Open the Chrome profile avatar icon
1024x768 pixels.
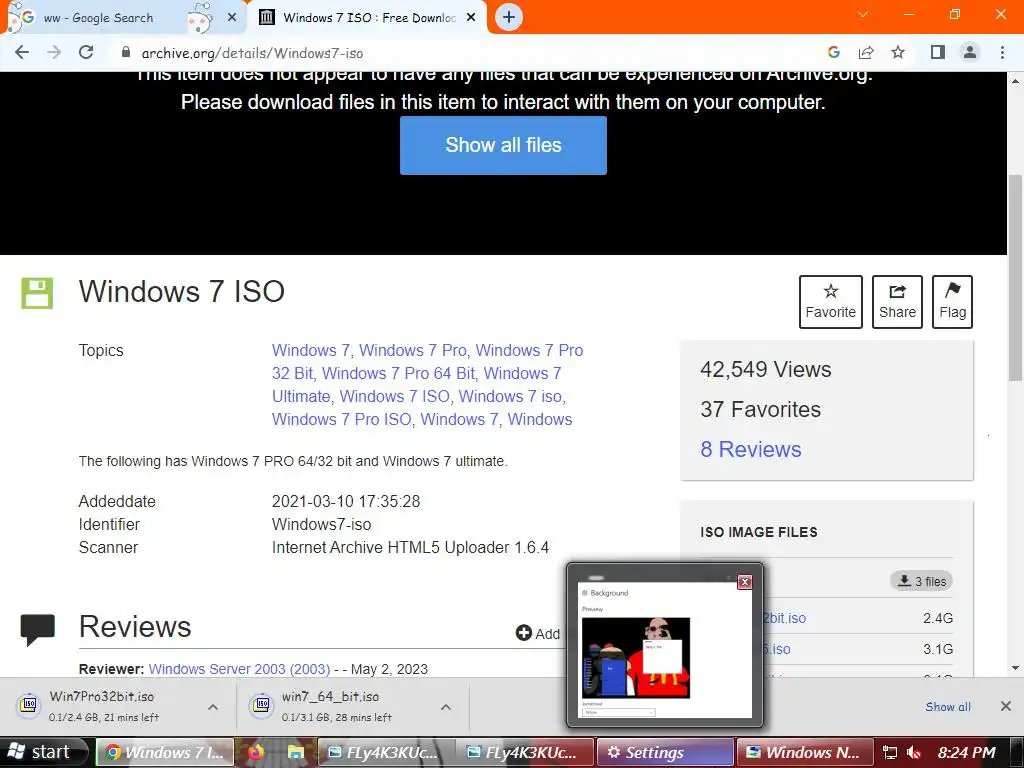(970, 52)
